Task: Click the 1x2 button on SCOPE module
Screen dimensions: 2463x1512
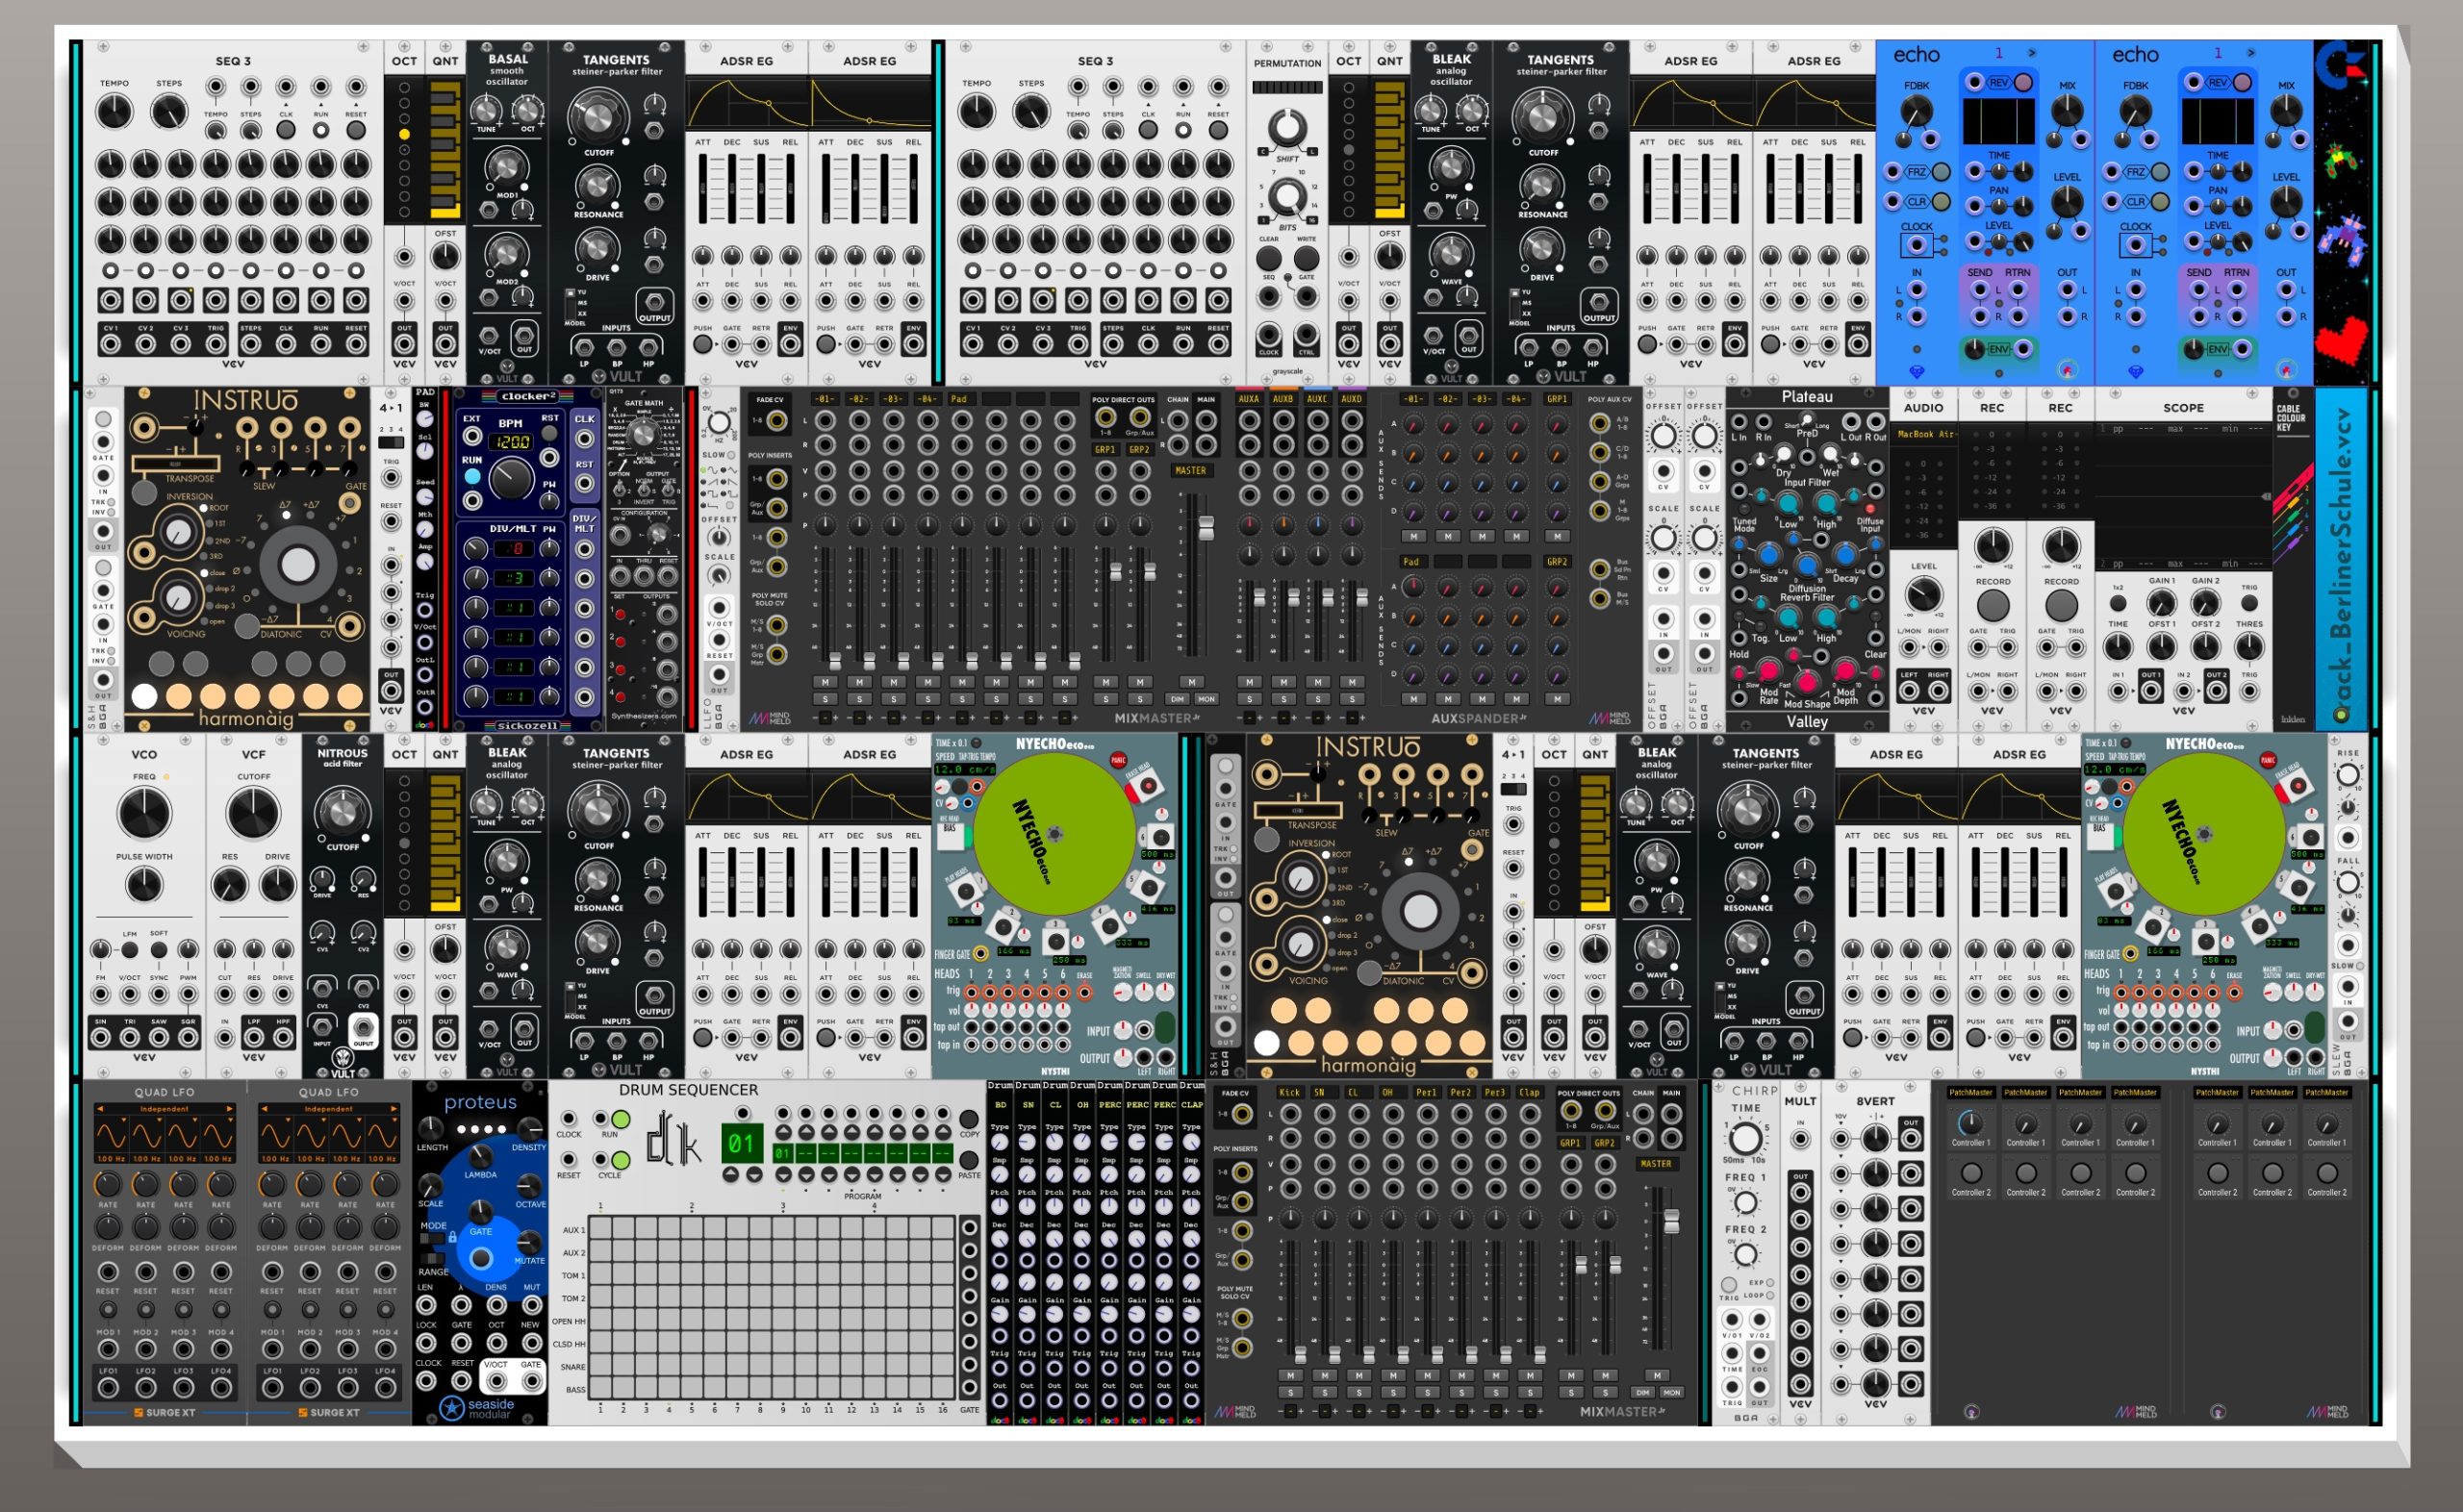Action: tap(2118, 604)
